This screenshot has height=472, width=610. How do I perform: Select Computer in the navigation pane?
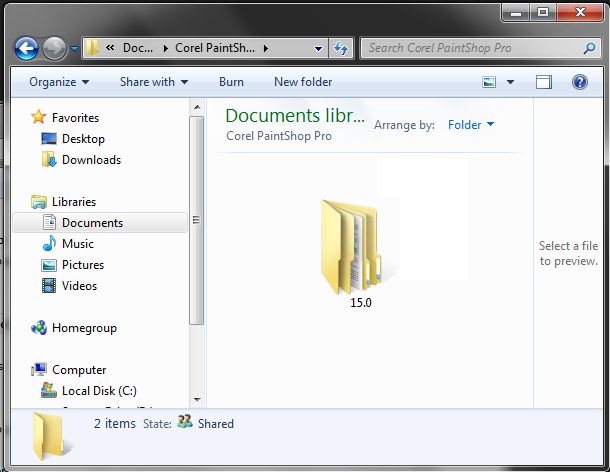click(x=79, y=370)
